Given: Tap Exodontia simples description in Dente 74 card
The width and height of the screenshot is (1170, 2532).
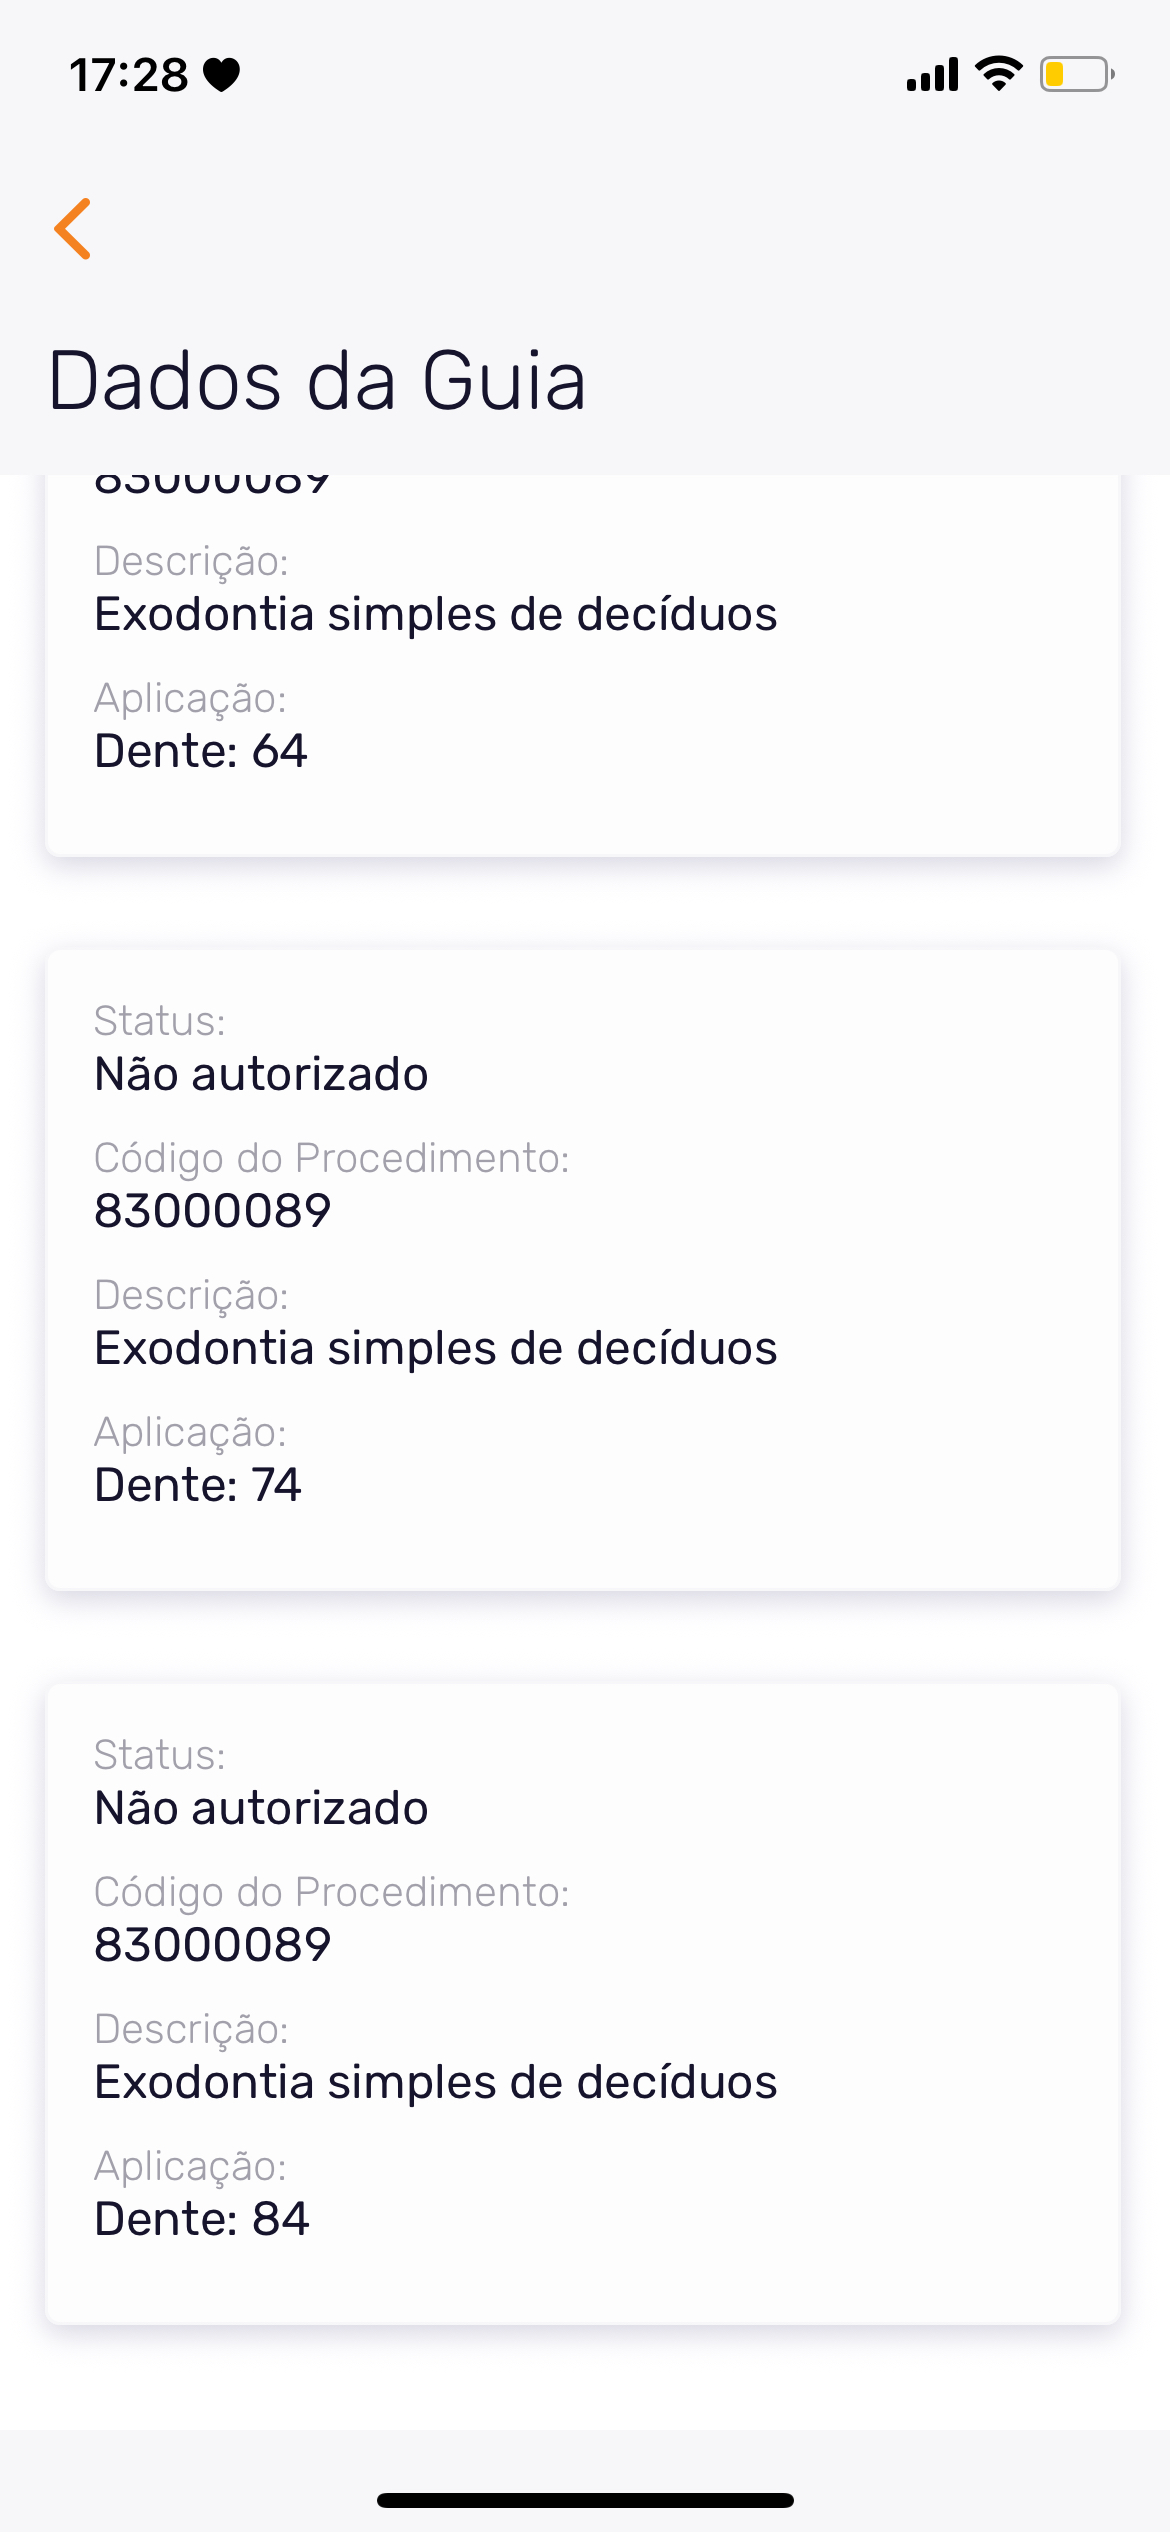Looking at the screenshot, I should coord(435,1348).
